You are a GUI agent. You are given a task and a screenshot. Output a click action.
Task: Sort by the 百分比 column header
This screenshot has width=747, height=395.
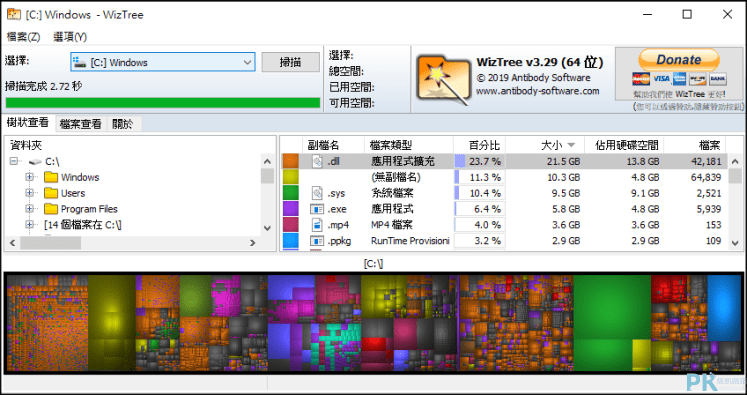click(479, 145)
